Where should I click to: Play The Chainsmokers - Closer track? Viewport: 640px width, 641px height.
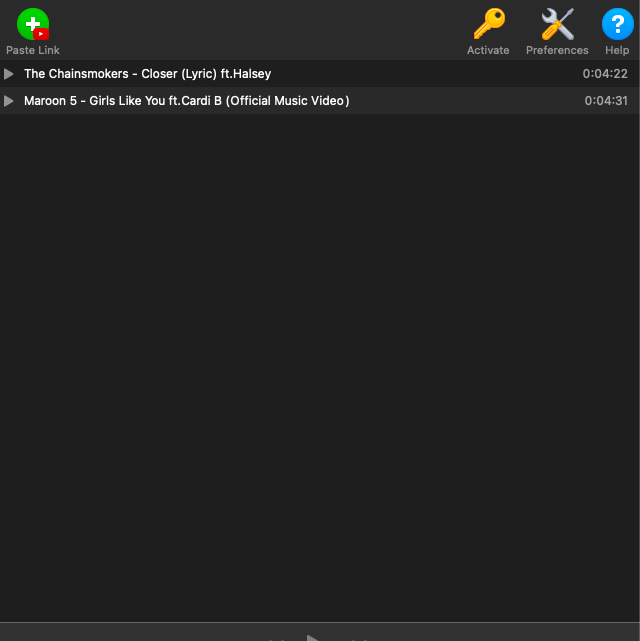coord(9,74)
